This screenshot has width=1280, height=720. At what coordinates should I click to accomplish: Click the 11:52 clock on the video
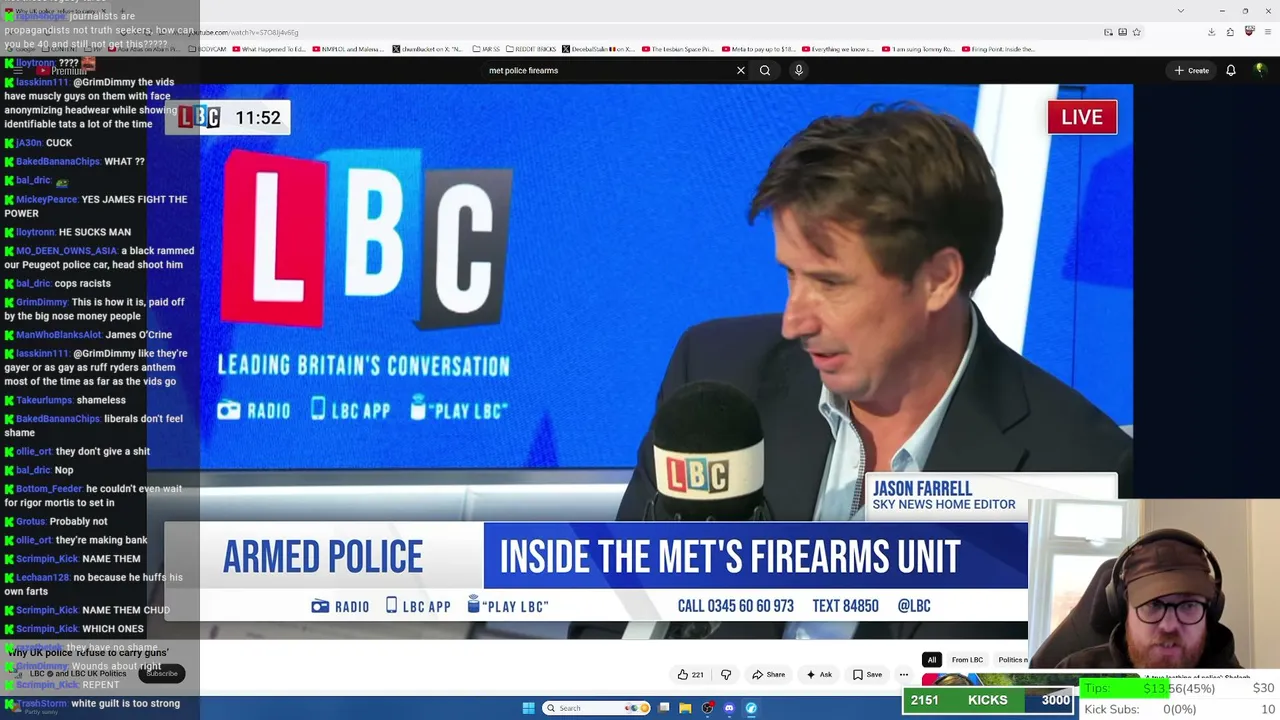[x=258, y=118]
